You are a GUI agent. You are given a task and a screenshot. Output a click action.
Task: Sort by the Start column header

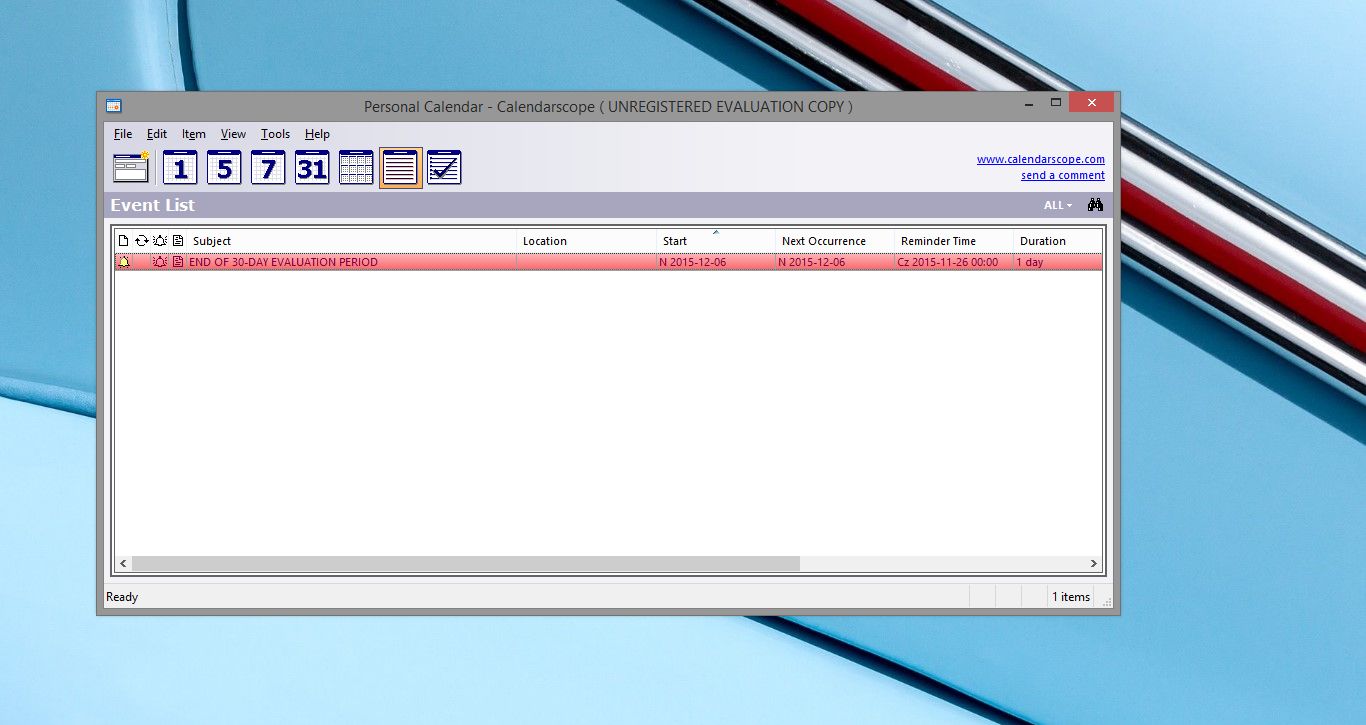(716, 241)
